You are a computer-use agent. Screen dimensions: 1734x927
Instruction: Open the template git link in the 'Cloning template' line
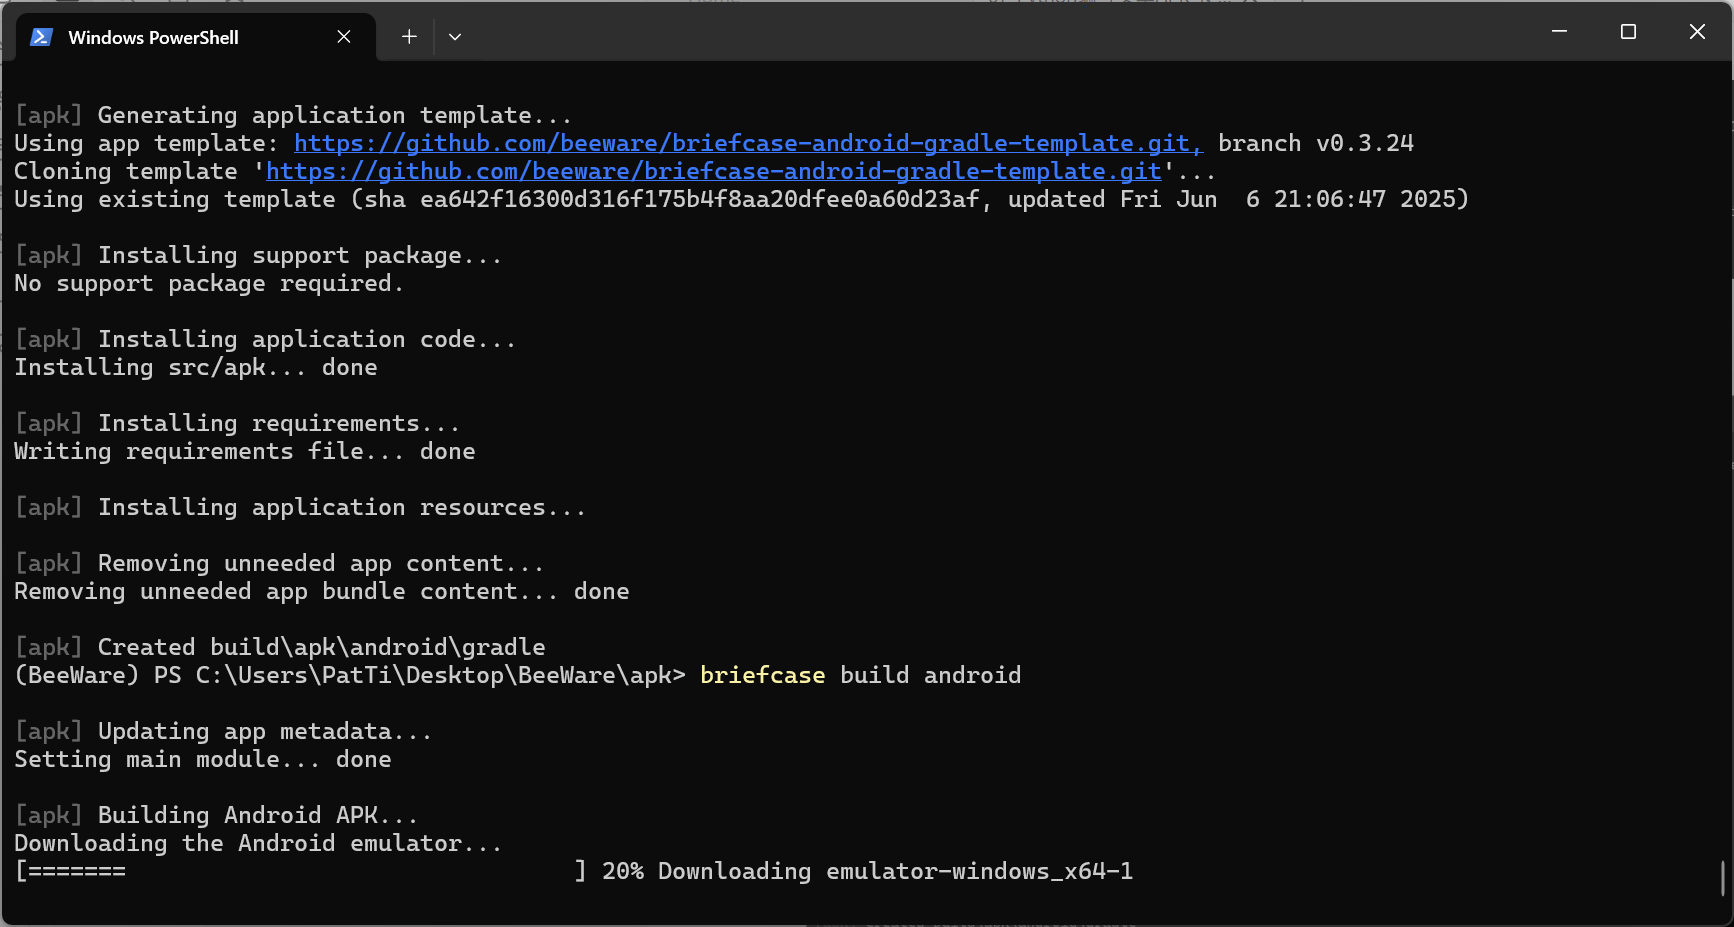tap(714, 172)
